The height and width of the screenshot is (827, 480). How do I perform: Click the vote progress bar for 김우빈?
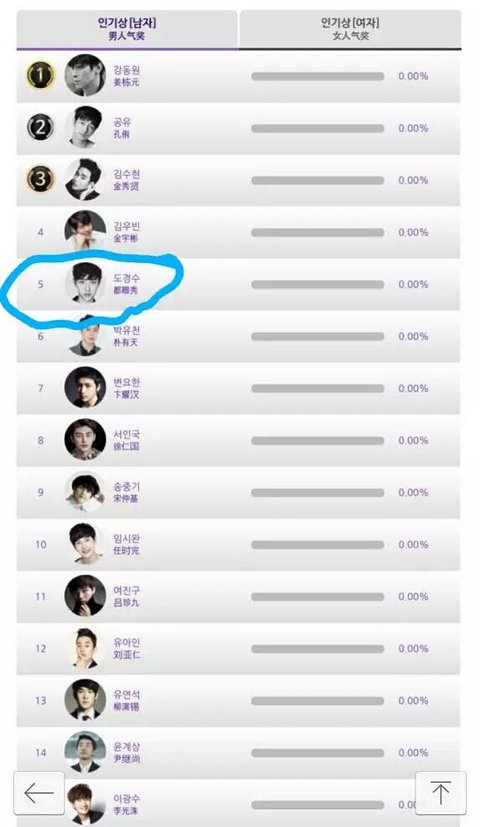pyautogui.click(x=318, y=233)
